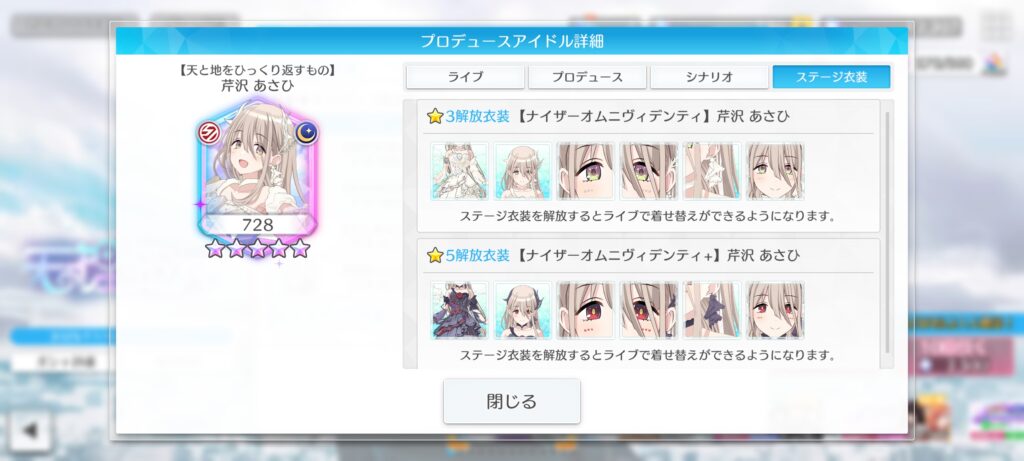Click the five purple stars rating row
This screenshot has height=461, width=1024.
pos(257,248)
